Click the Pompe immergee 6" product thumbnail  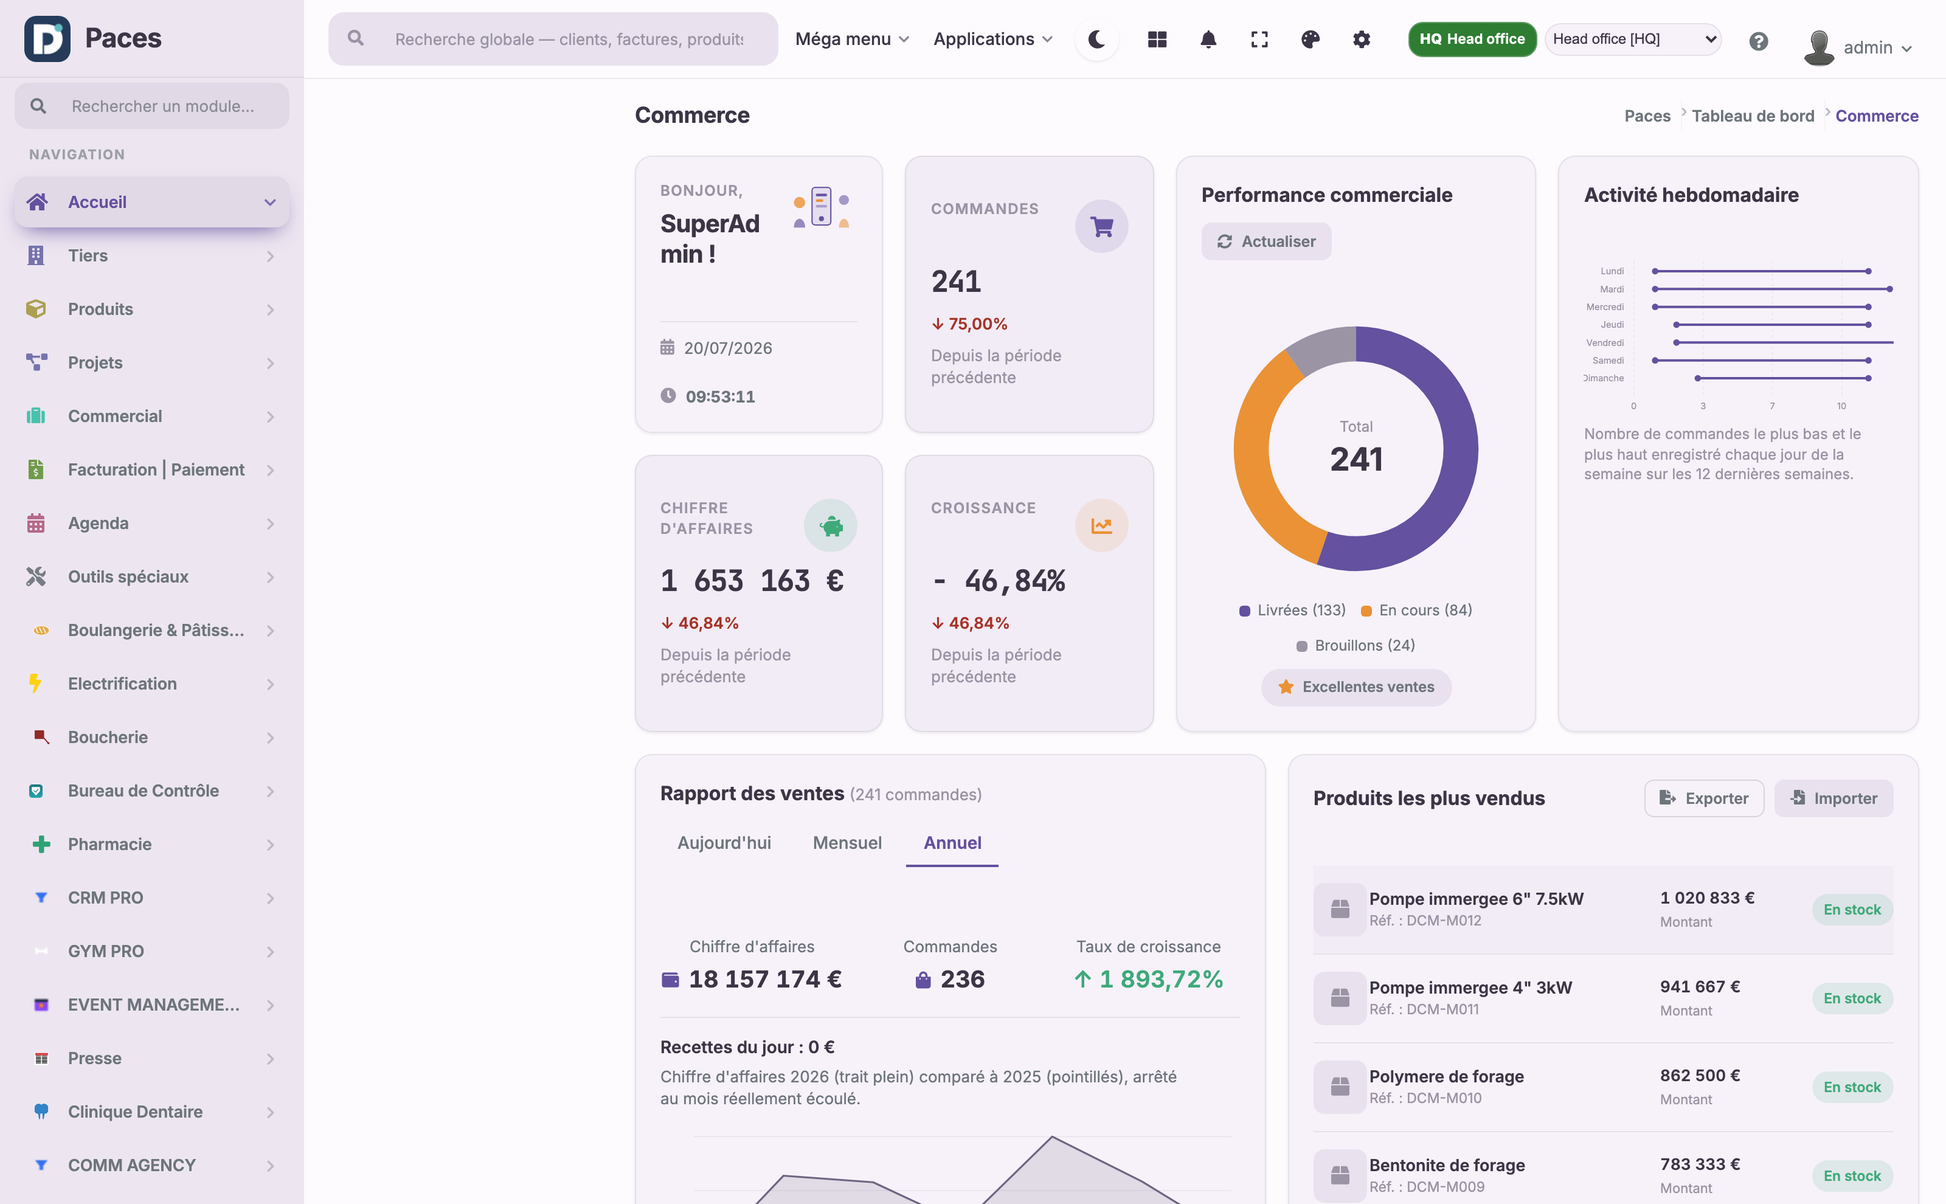coord(1340,909)
